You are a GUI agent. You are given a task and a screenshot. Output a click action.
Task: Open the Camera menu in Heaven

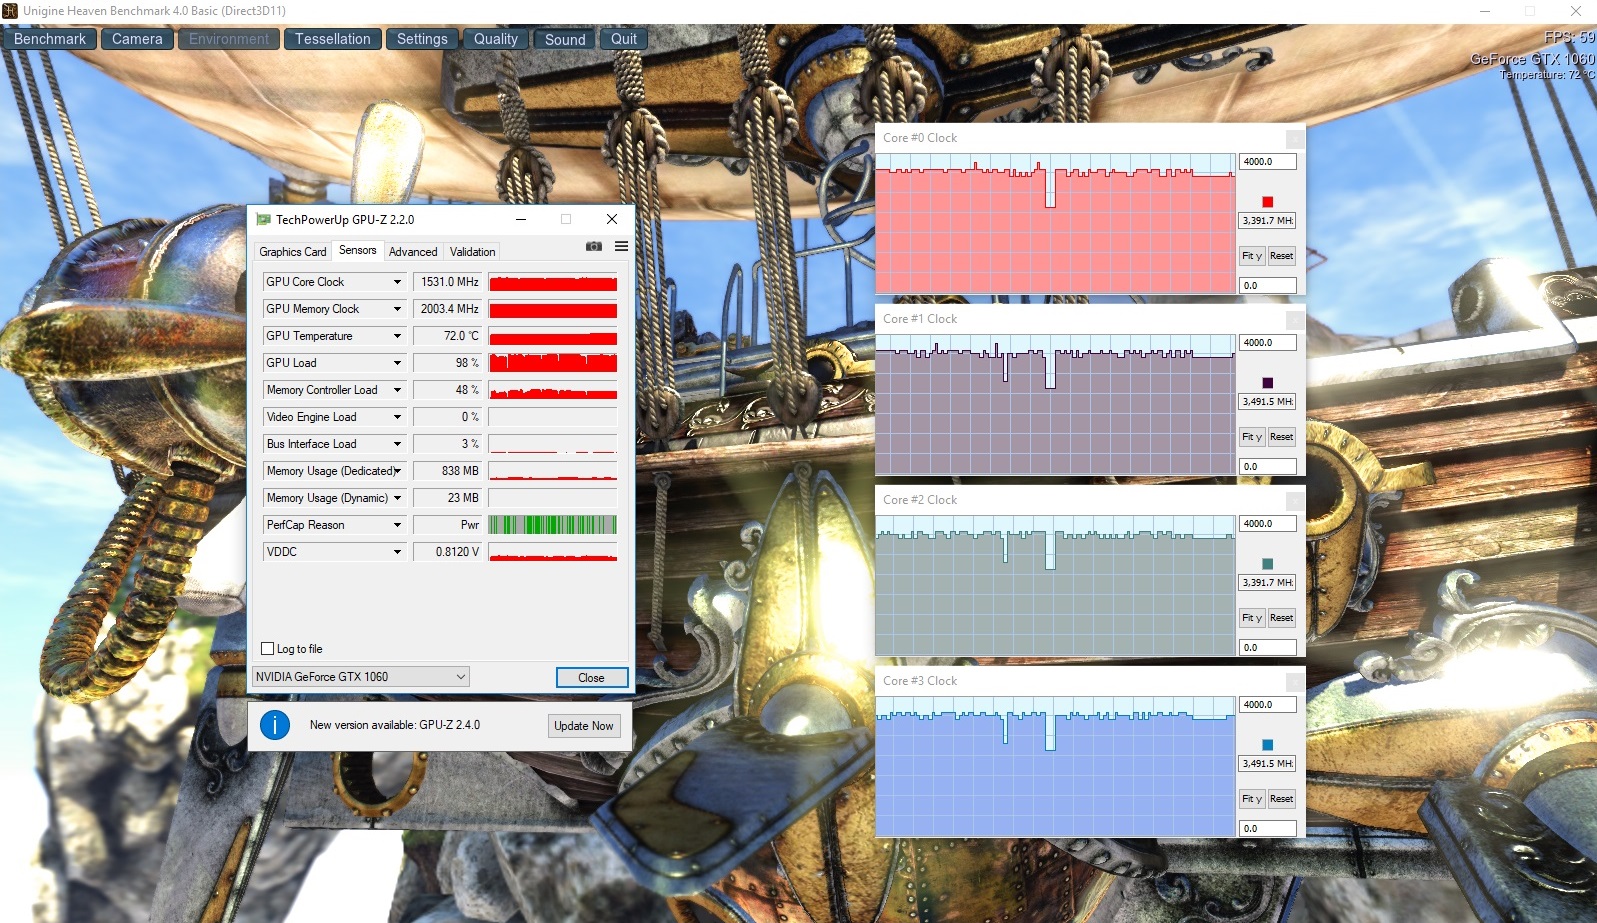[137, 39]
